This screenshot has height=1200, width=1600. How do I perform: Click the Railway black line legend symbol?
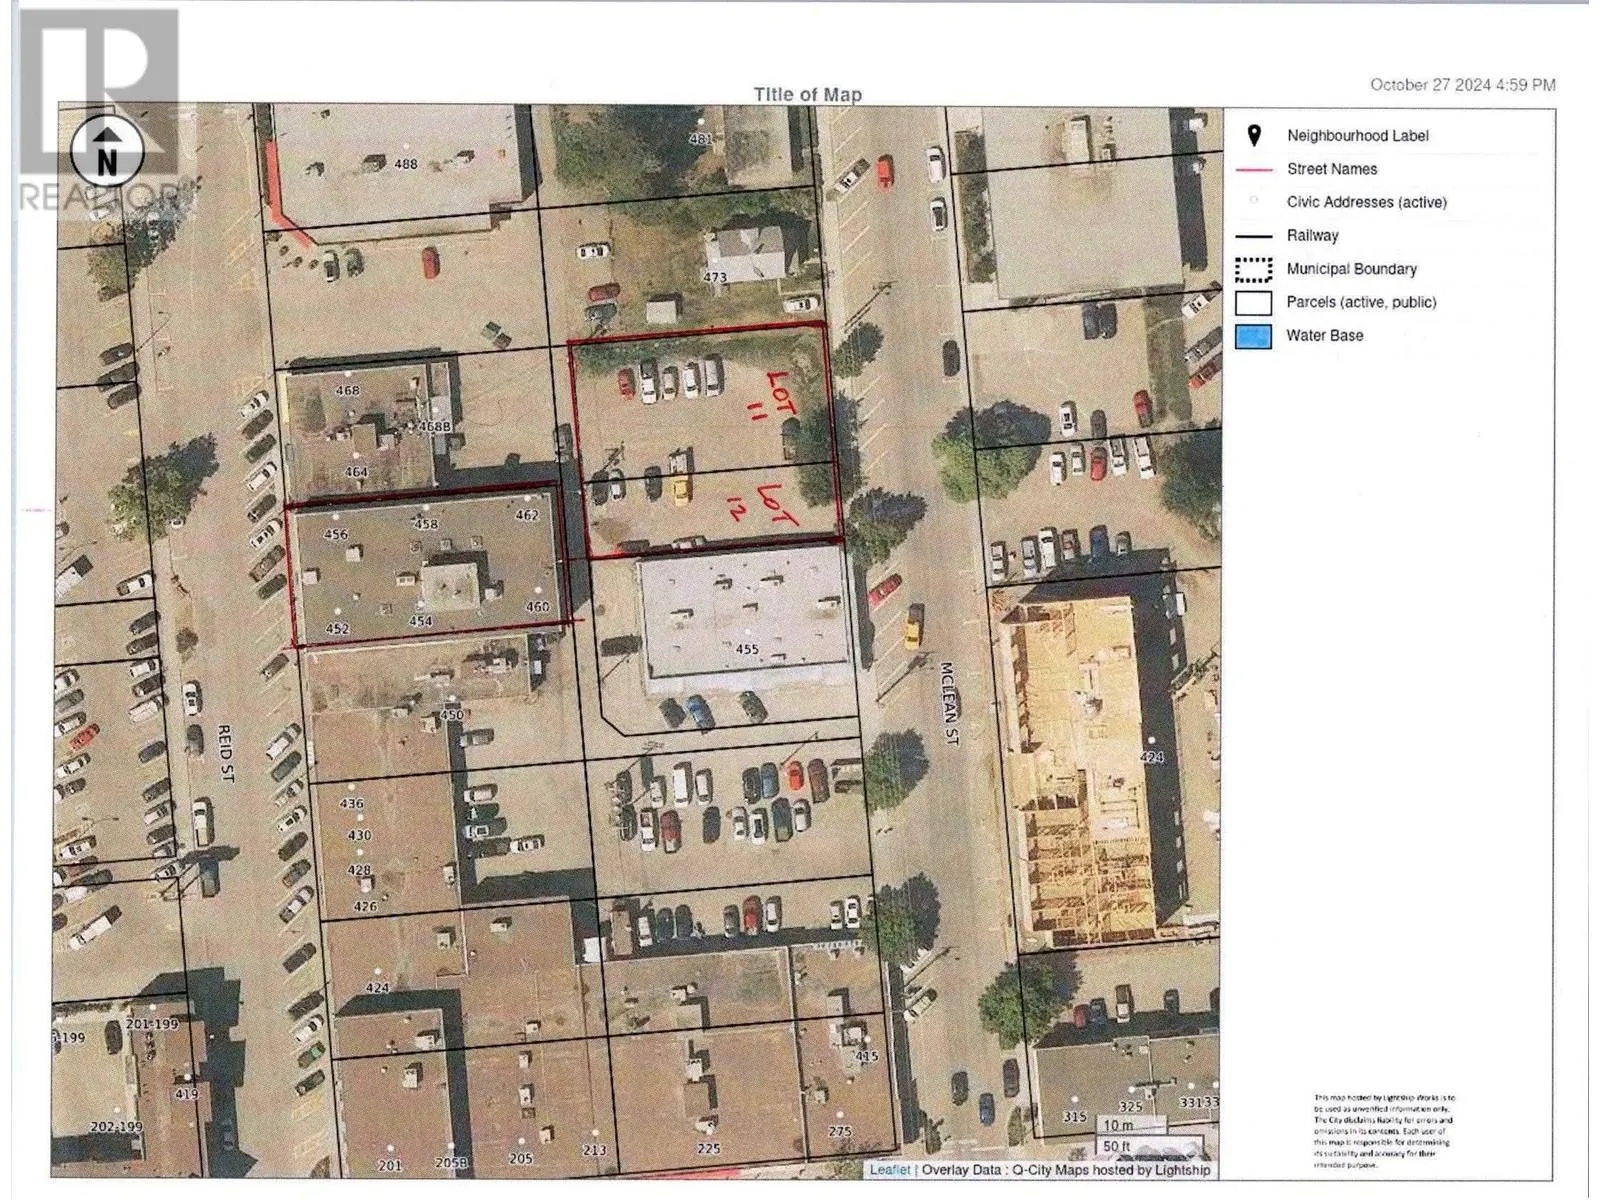click(1253, 236)
